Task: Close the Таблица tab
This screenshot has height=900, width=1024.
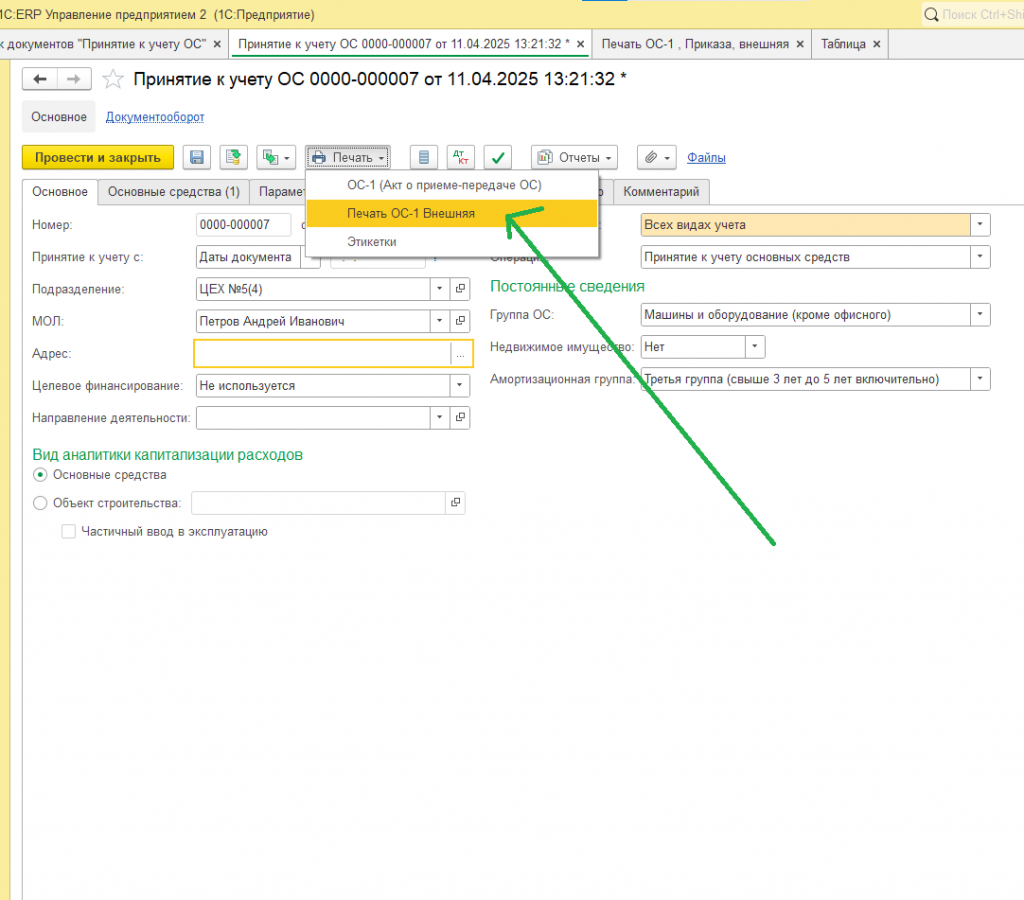Action: (876, 44)
